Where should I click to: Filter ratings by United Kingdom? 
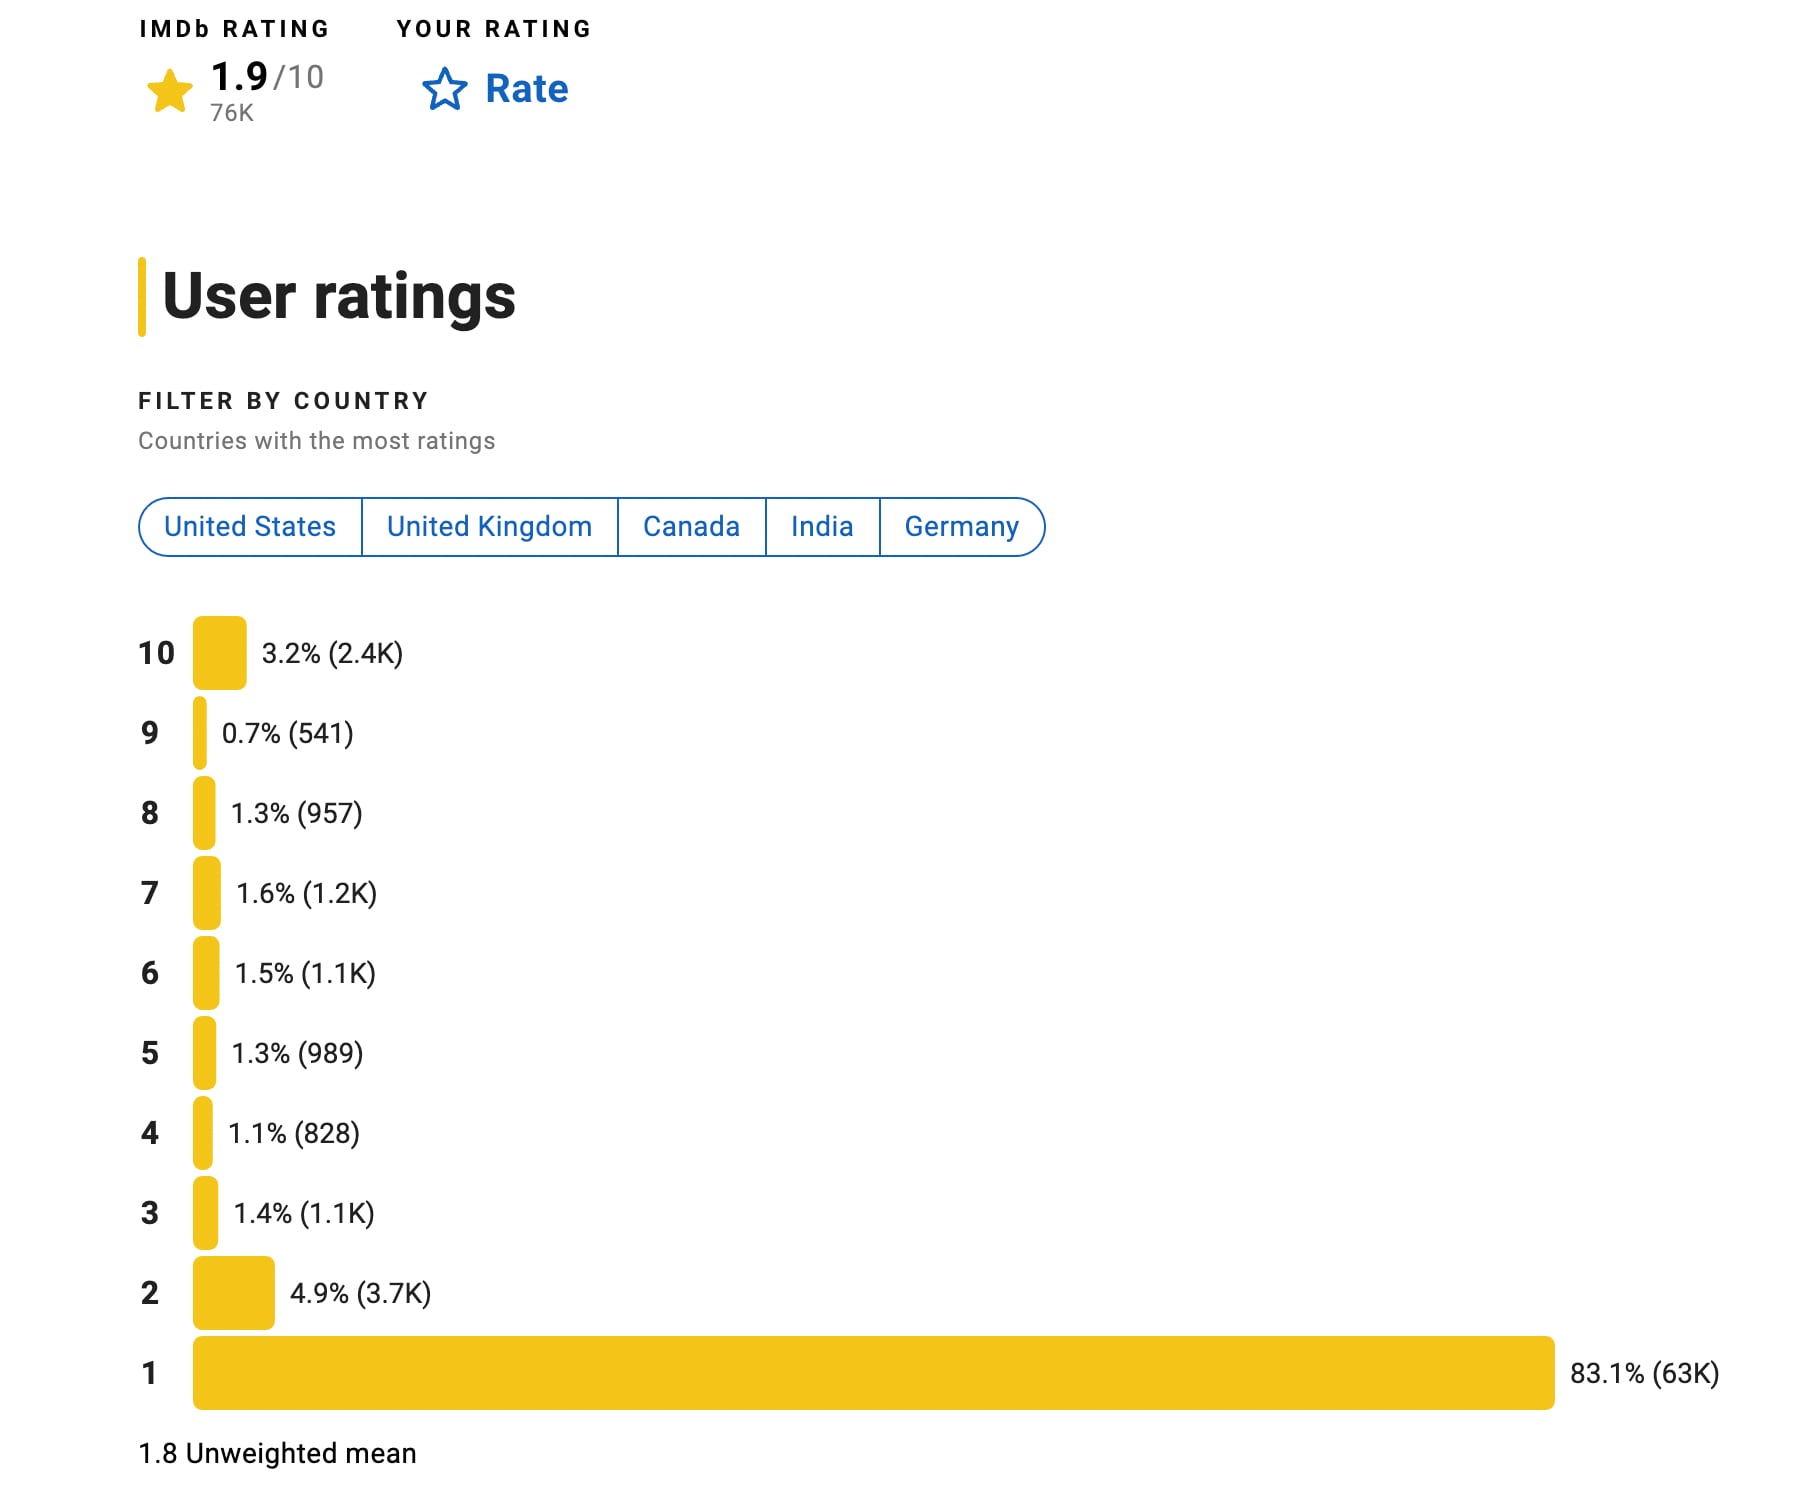(489, 527)
